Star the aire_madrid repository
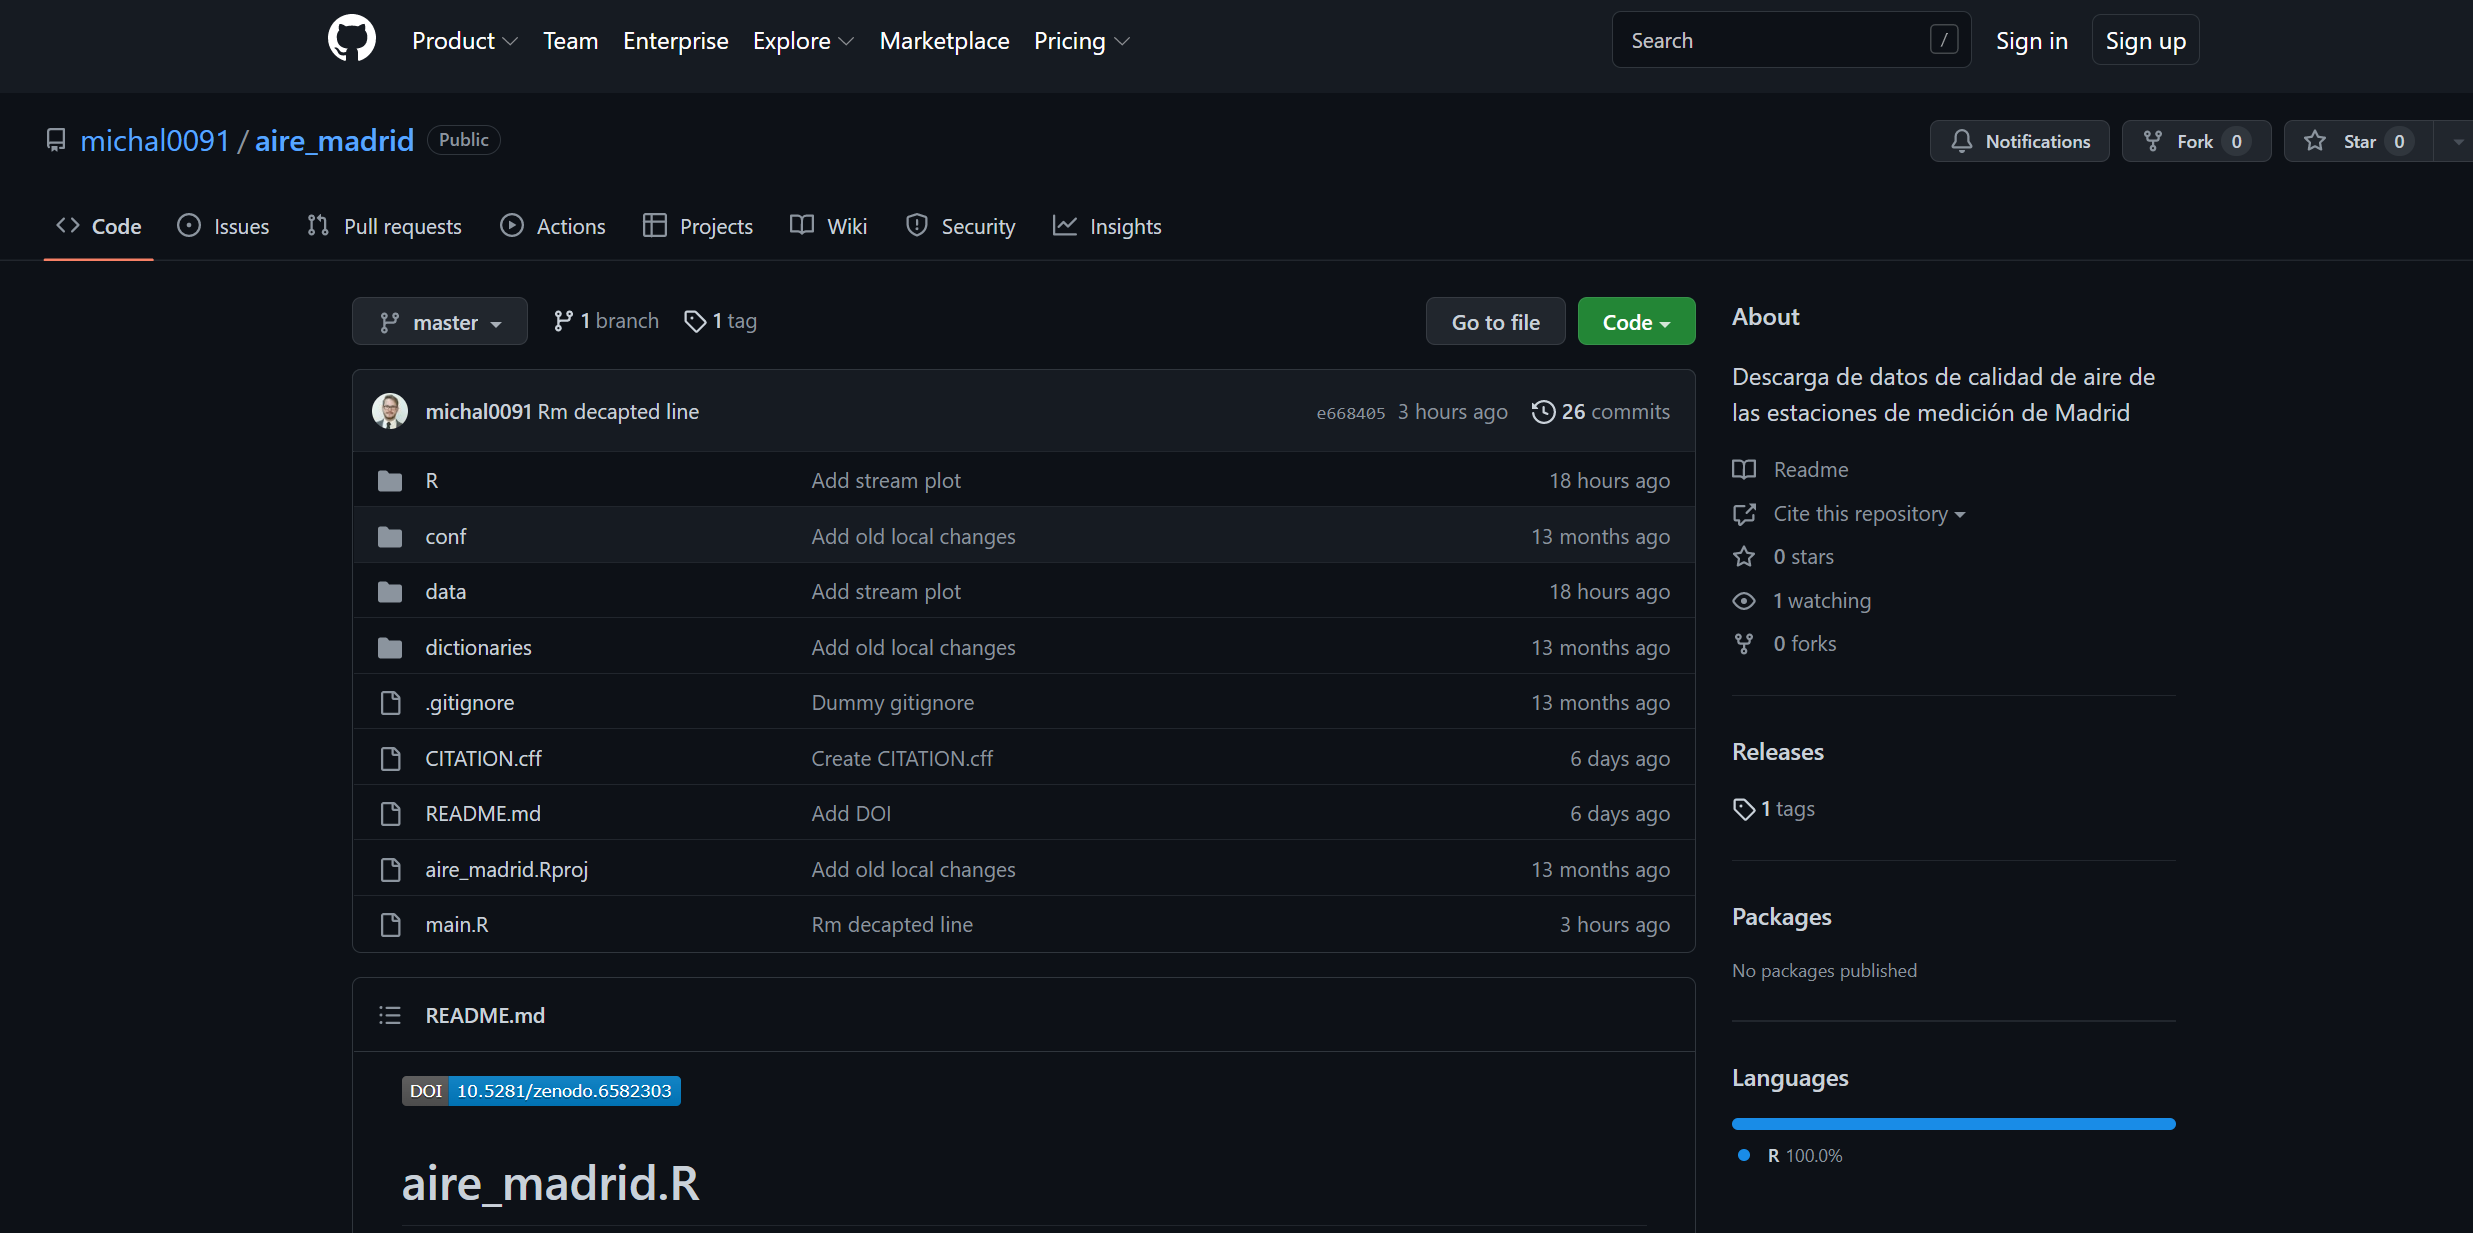The width and height of the screenshot is (2473, 1233). click(2357, 141)
